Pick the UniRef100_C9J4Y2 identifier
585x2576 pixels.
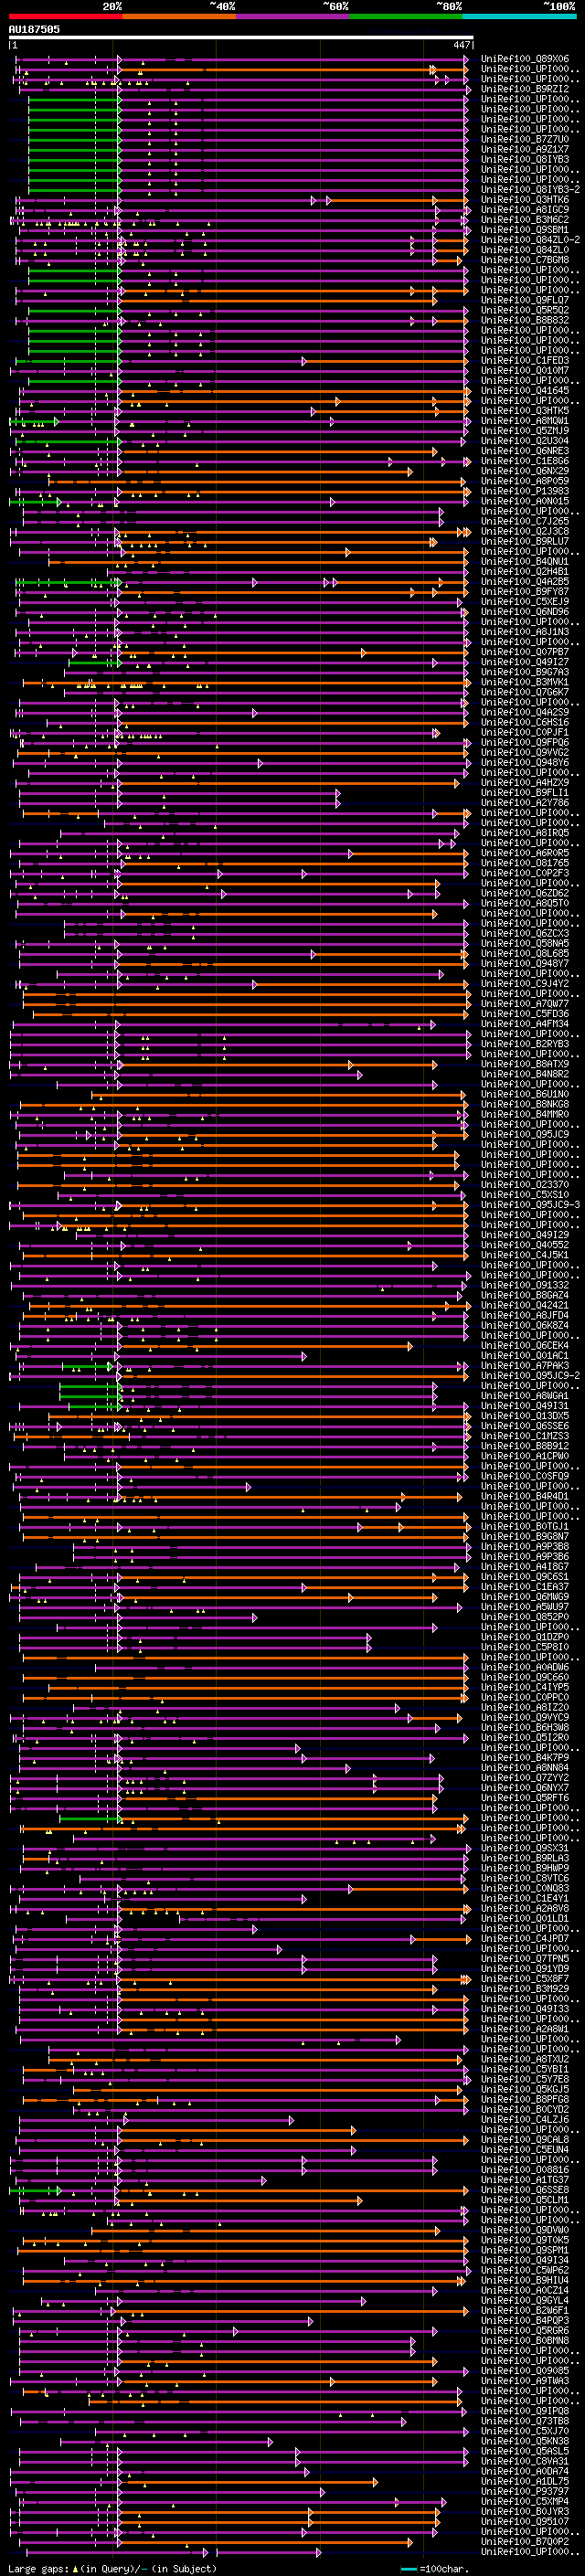pyautogui.click(x=524, y=983)
